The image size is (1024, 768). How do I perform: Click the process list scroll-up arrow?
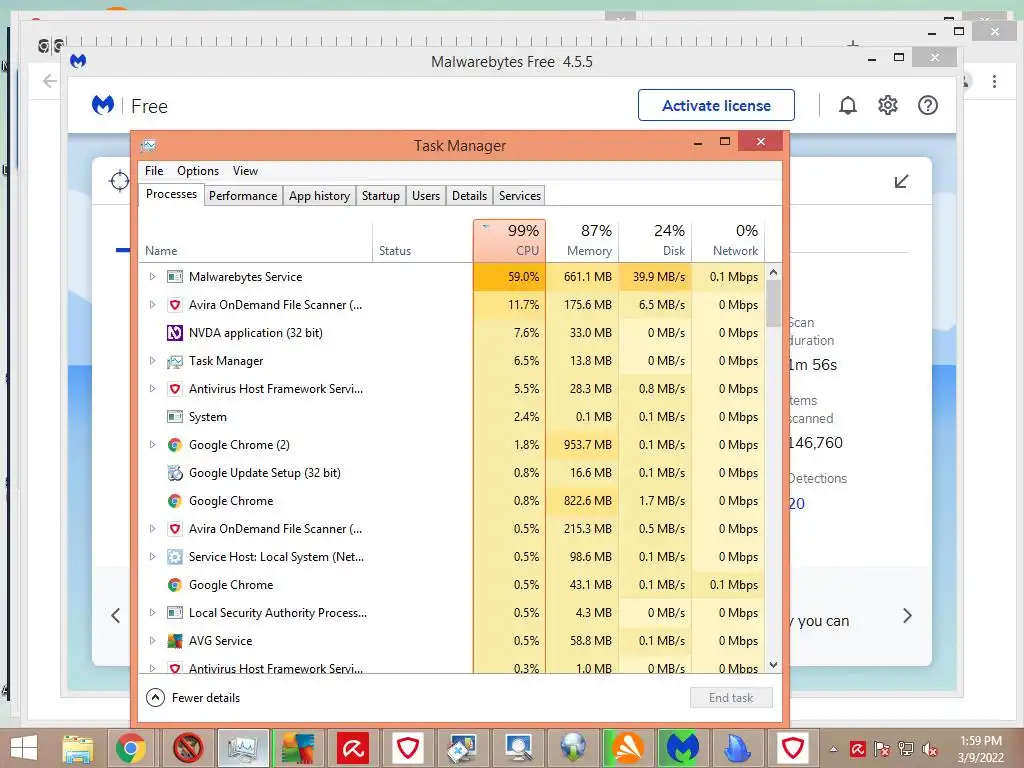coord(773,272)
